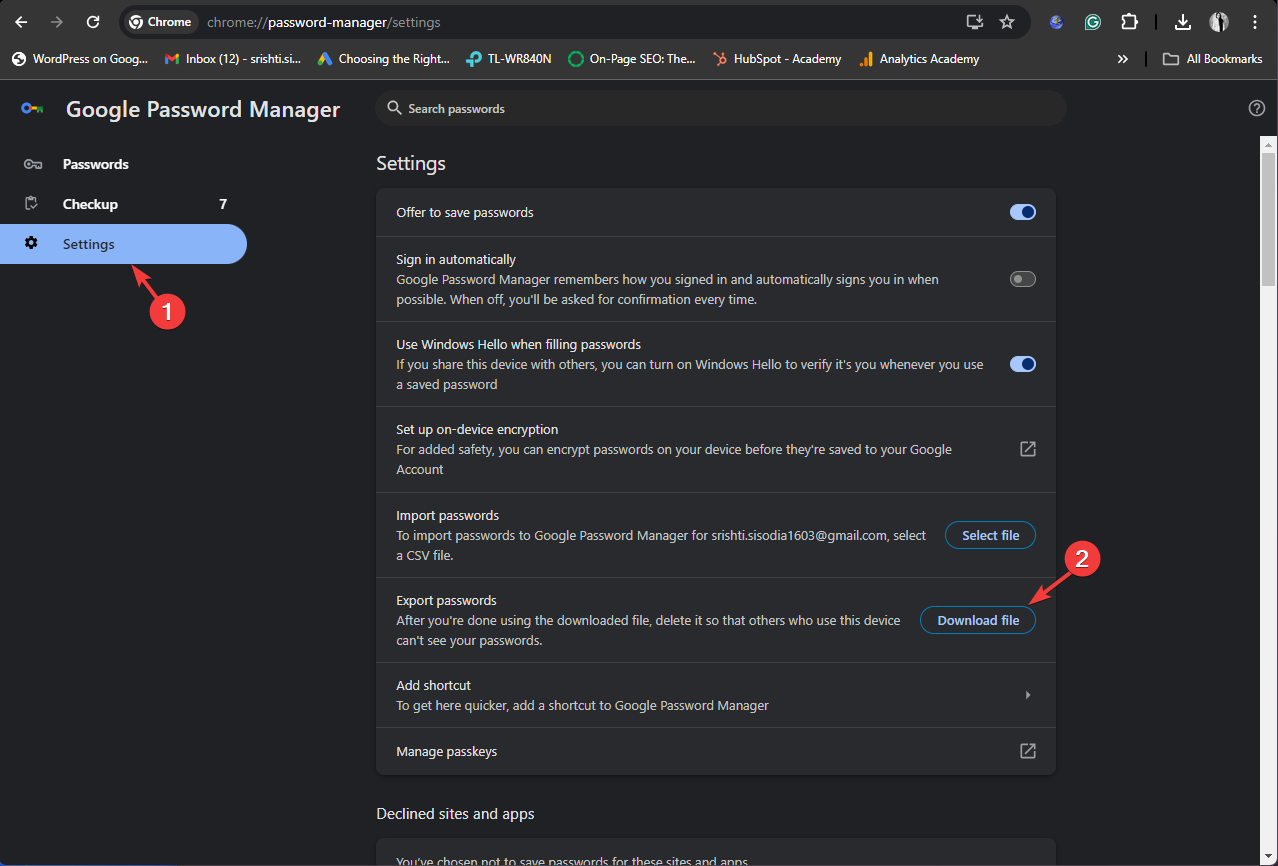The image size is (1278, 866).
Task: Open the Checkup section in sidebar
Action: (123, 204)
